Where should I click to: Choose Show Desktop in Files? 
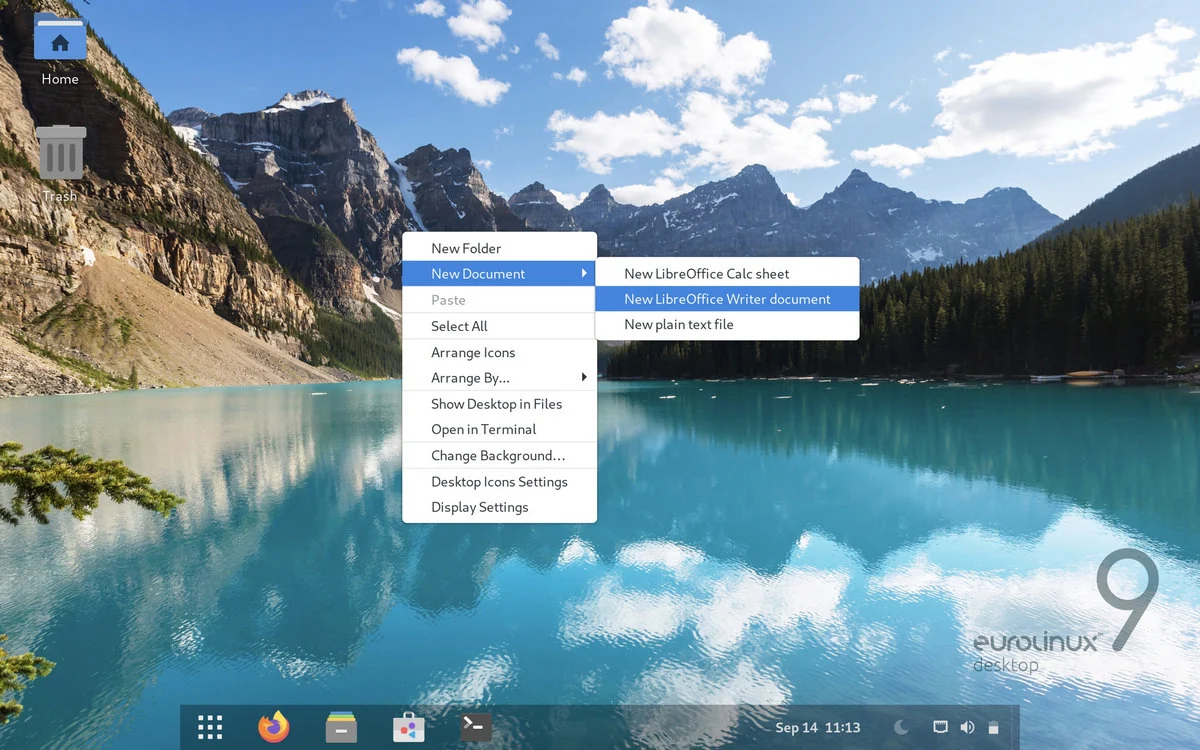[x=497, y=403]
